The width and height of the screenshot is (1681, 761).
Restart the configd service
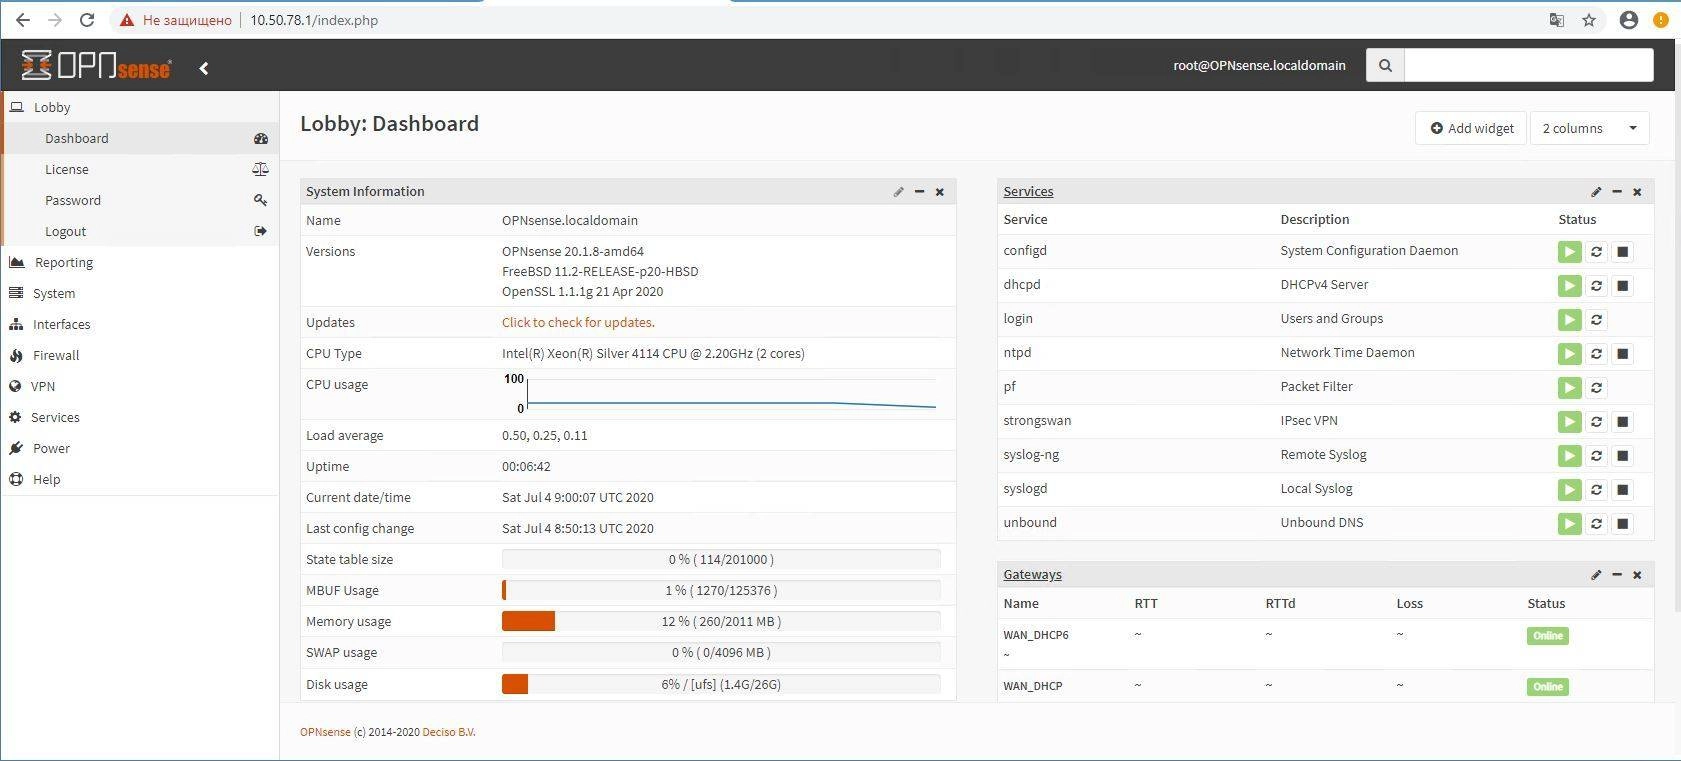click(x=1596, y=252)
